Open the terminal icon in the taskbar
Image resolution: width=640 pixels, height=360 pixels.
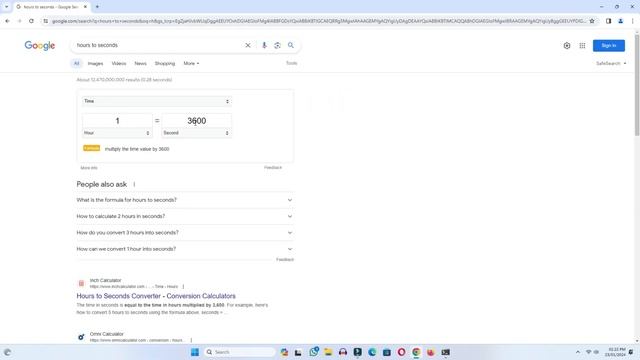(x=446, y=352)
